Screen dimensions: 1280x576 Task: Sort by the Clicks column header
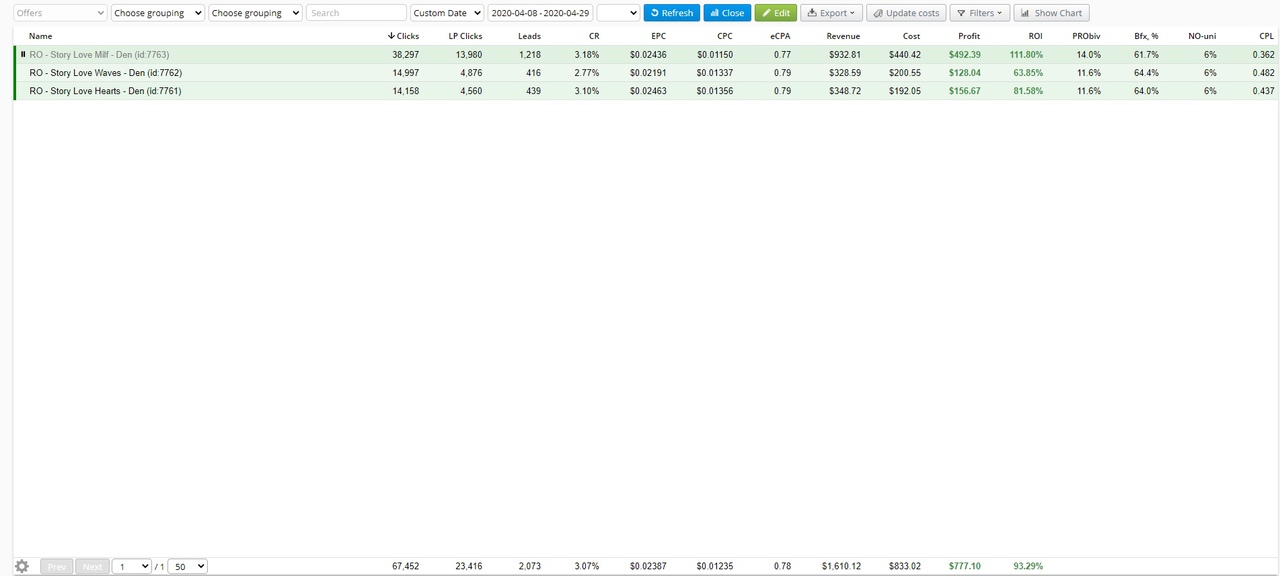(404, 36)
